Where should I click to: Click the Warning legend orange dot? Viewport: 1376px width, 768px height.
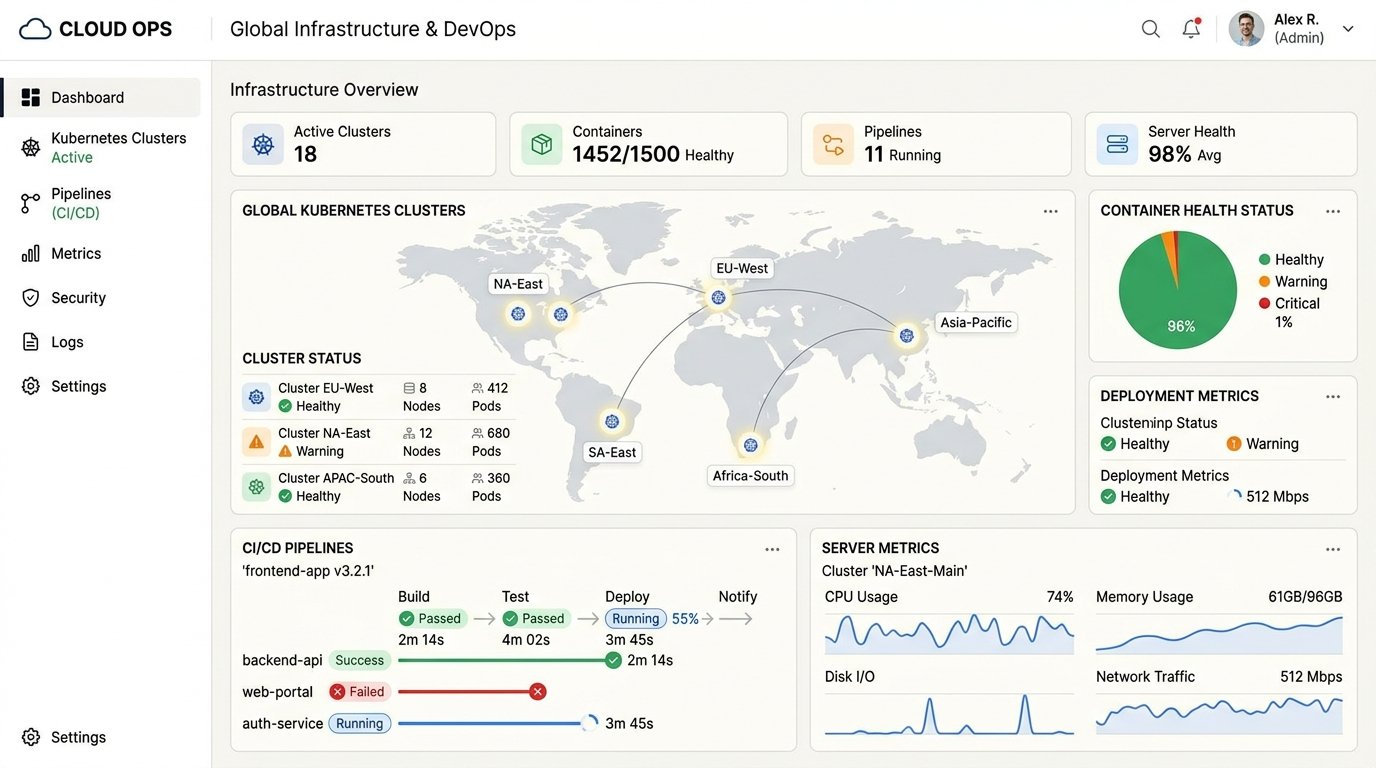point(1265,282)
